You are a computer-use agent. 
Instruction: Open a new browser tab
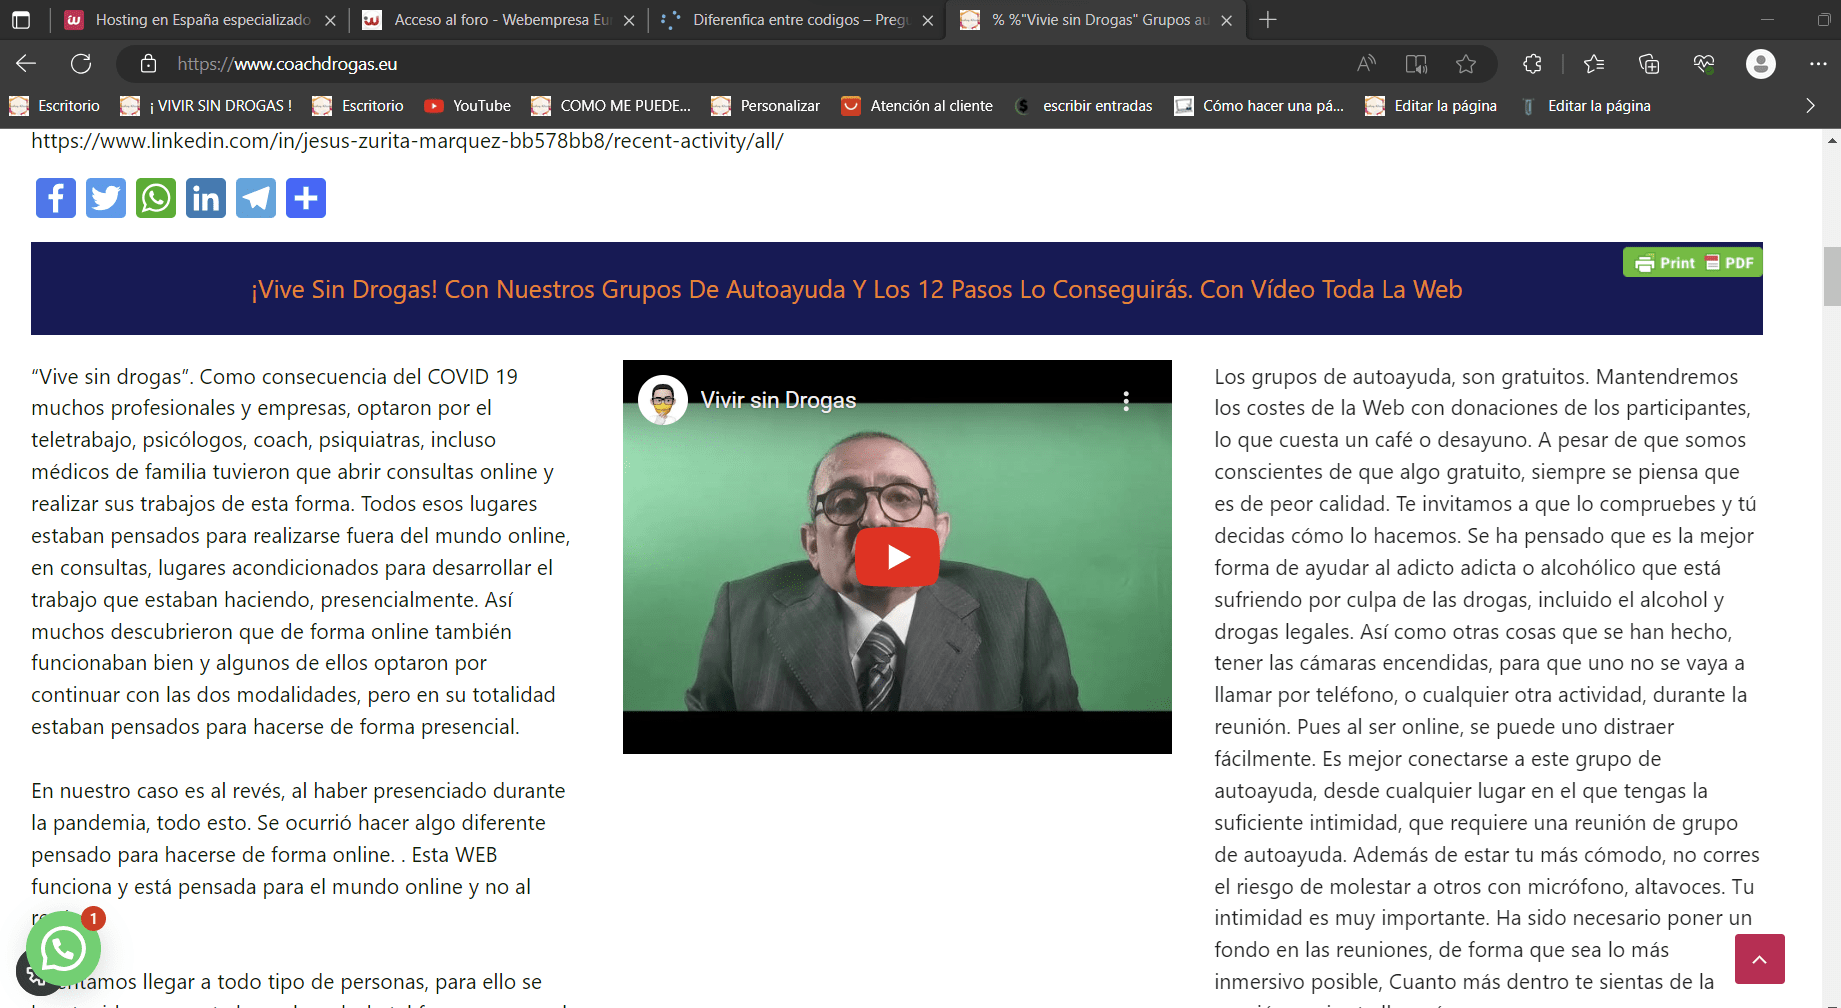coord(1268,20)
